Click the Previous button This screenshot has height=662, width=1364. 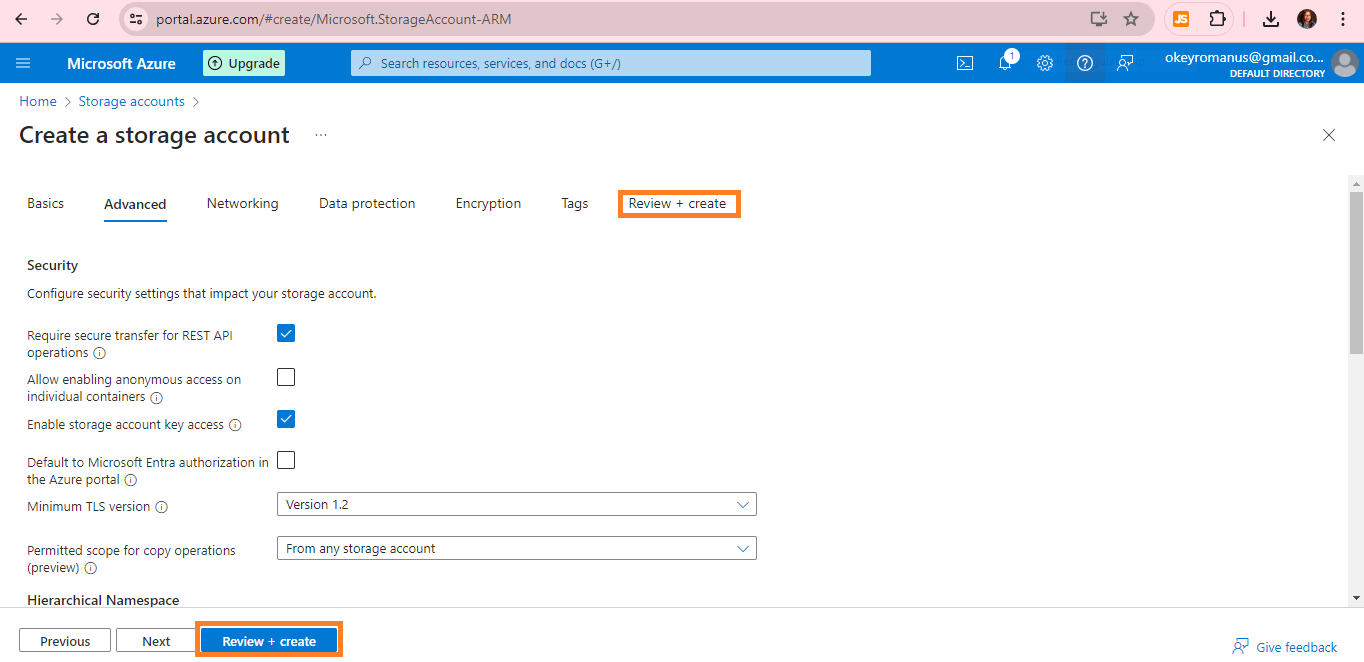(65, 641)
